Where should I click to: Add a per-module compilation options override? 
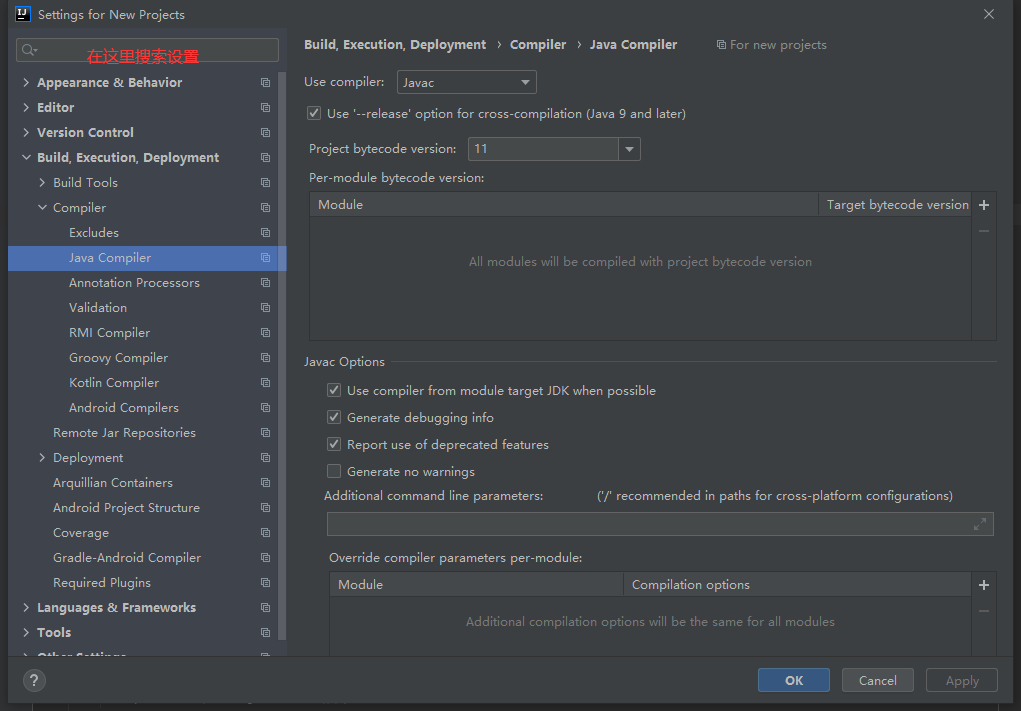[984, 585]
